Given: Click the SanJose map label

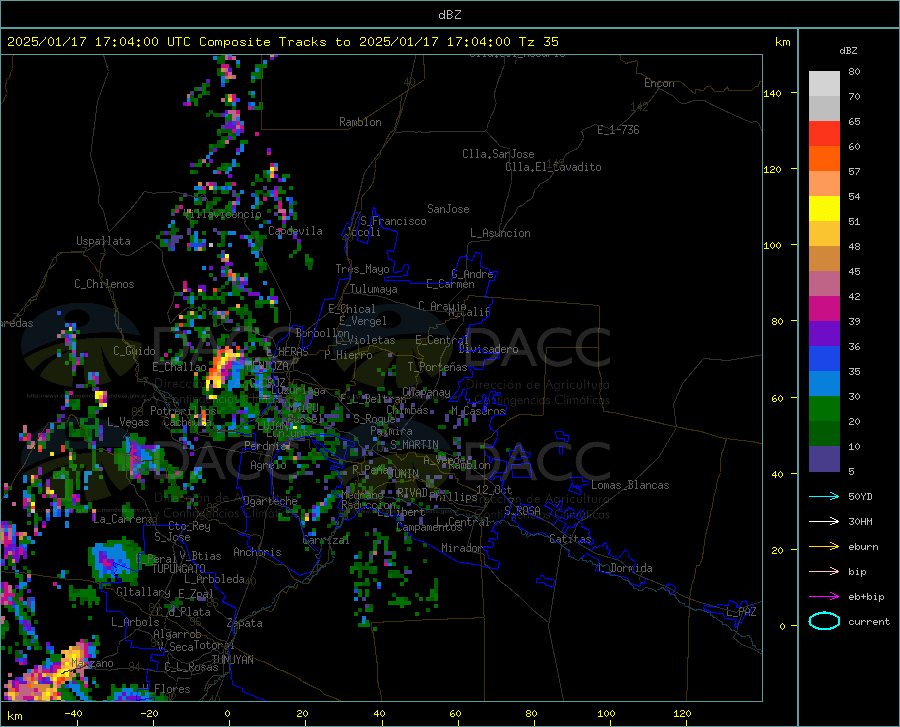Looking at the screenshot, I should pyautogui.click(x=448, y=209).
